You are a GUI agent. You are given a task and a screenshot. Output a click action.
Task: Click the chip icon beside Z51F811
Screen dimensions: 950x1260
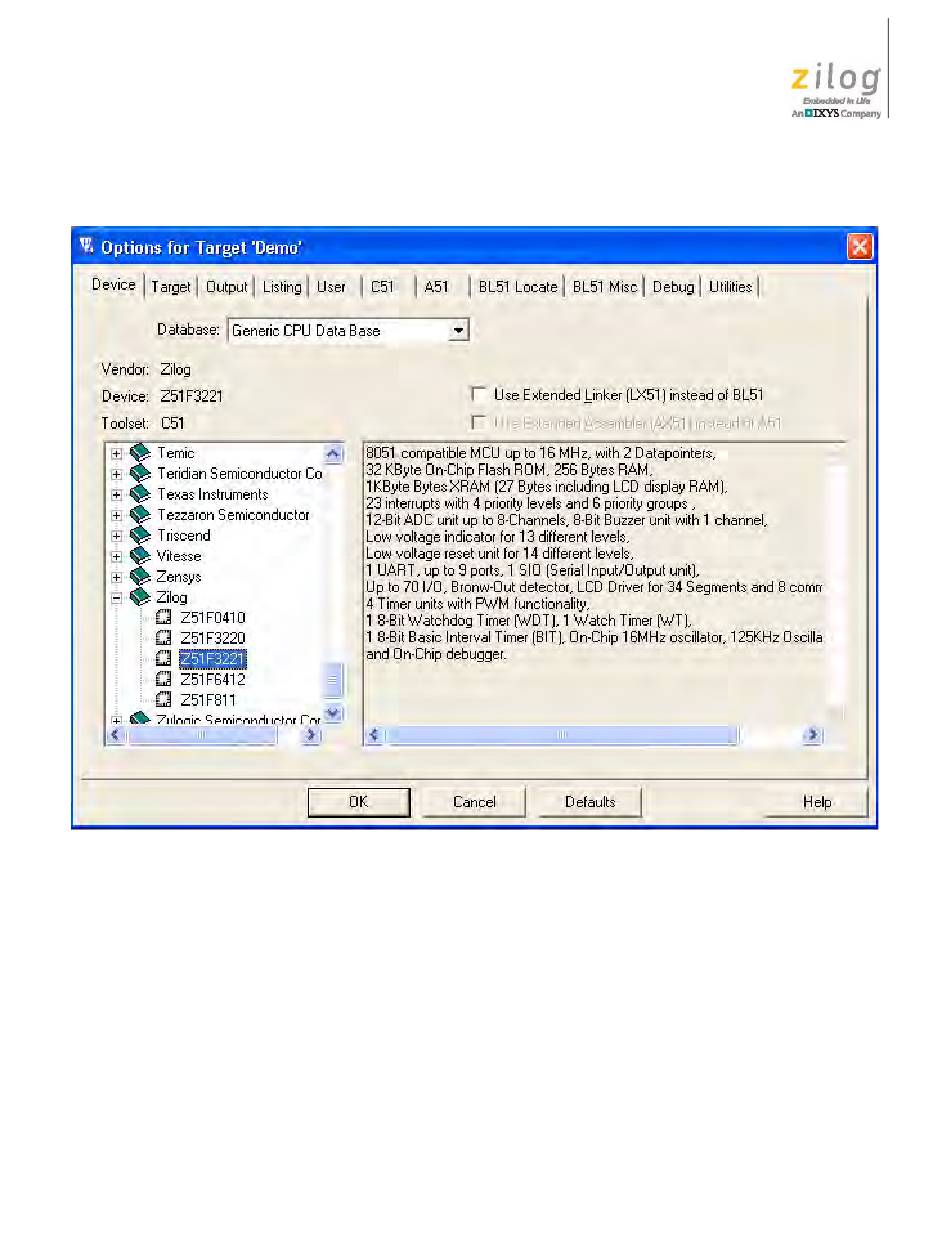point(164,700)
